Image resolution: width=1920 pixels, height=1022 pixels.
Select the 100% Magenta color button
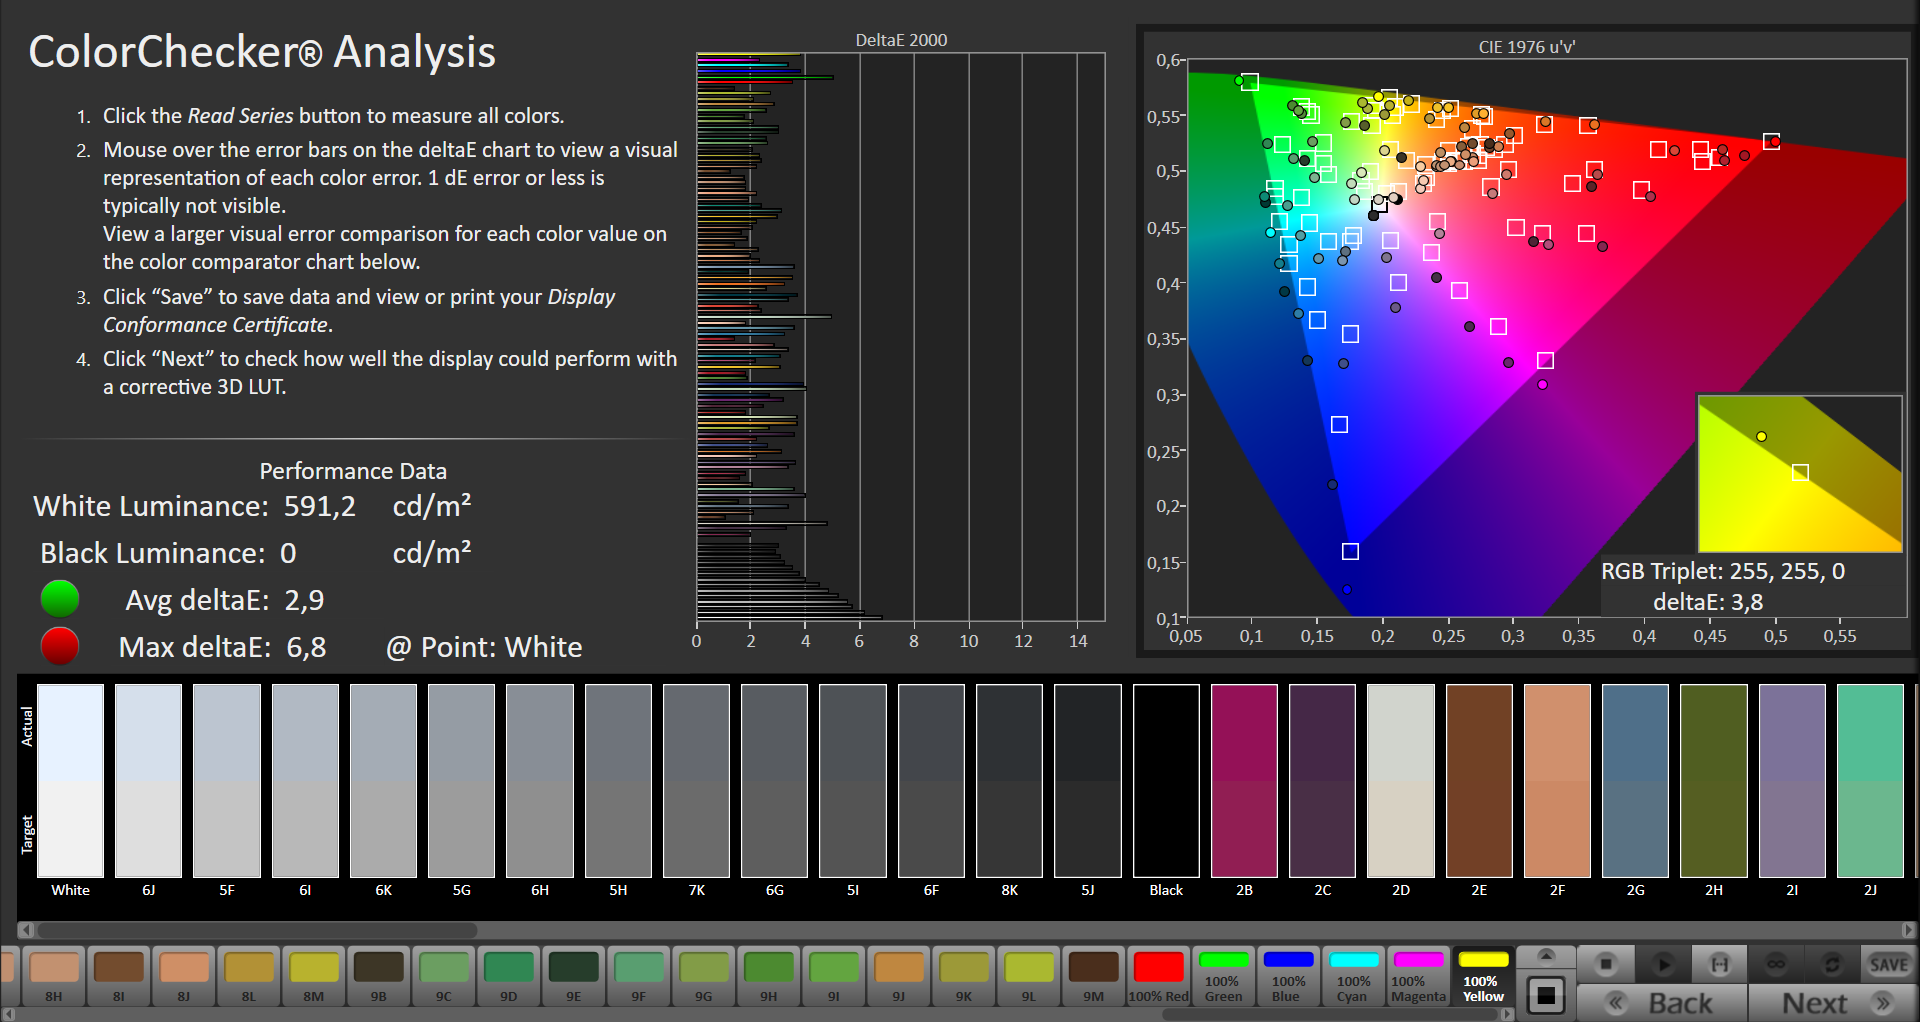click(1418, 976)
